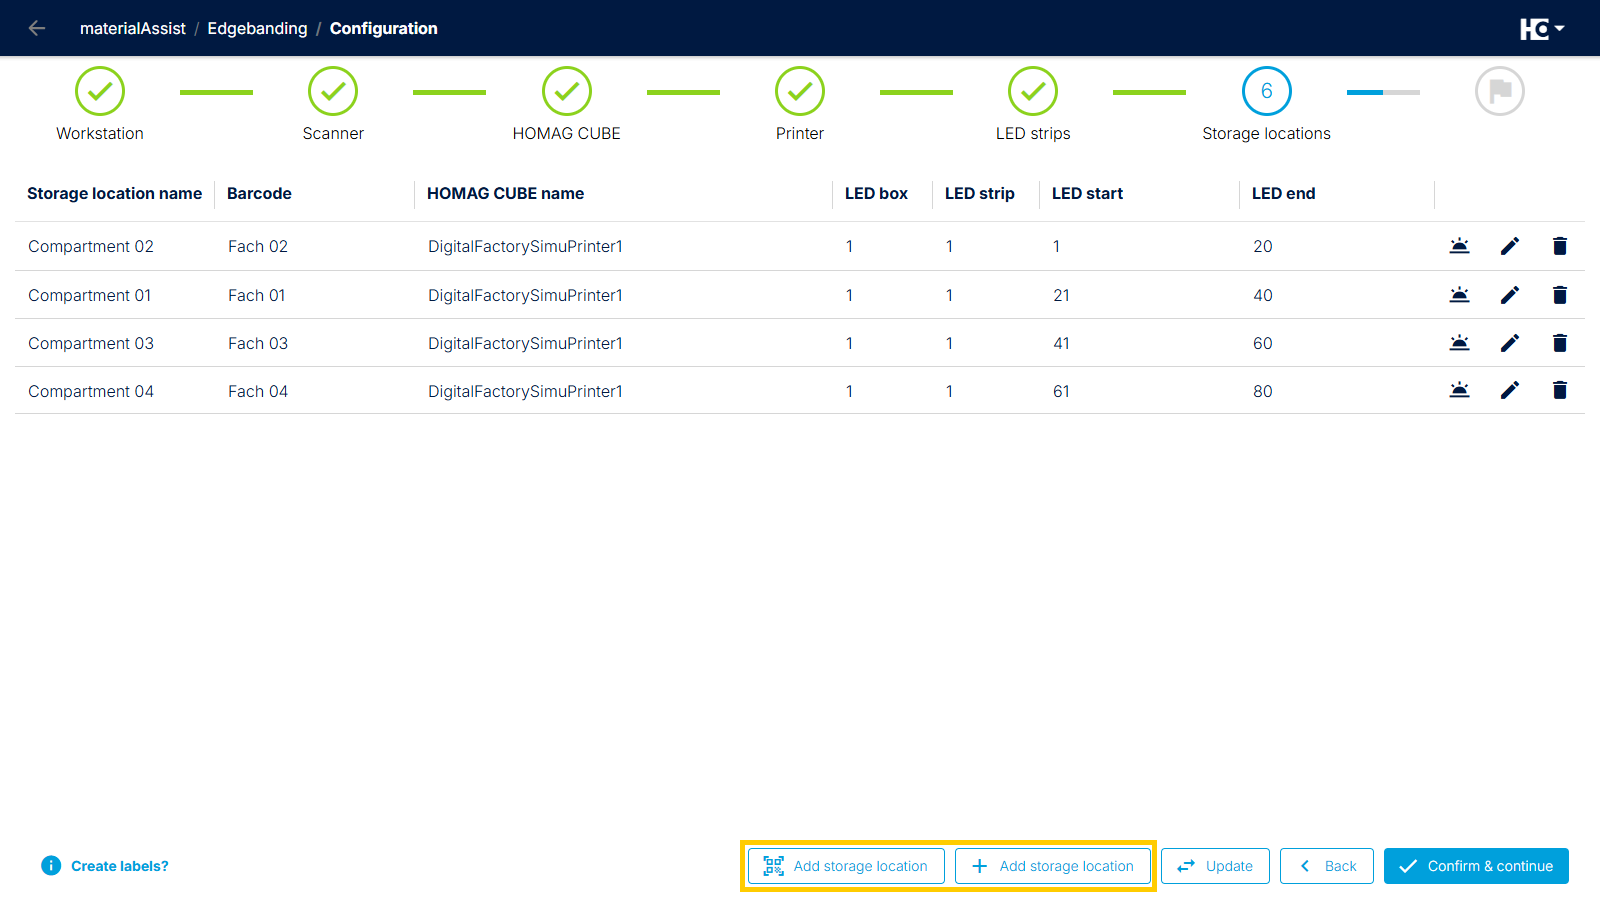
Task: Open the materialAssist breadcrumb
Action: click(133, 28)
